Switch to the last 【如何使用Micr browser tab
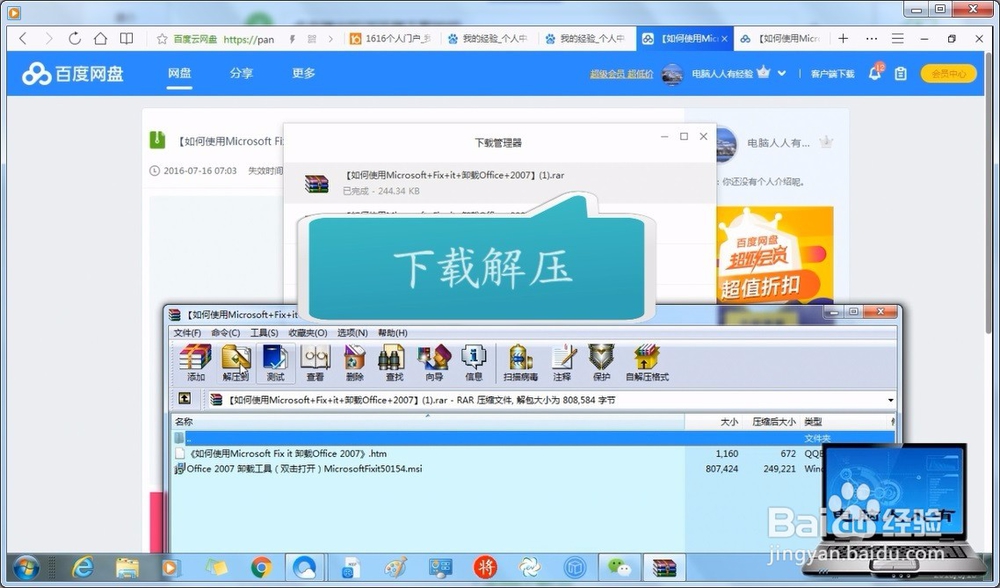Screen dimensions: 1000x588 point(781,39)
